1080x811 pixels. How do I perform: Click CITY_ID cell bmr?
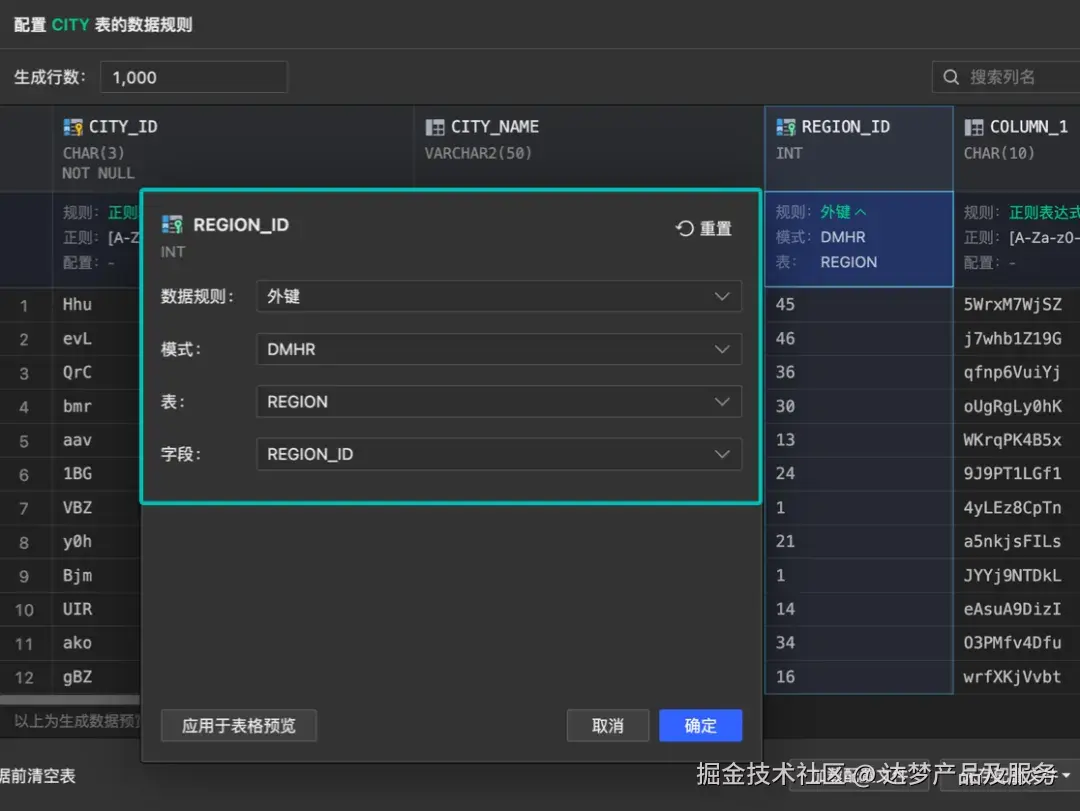[x=96, y=406]
